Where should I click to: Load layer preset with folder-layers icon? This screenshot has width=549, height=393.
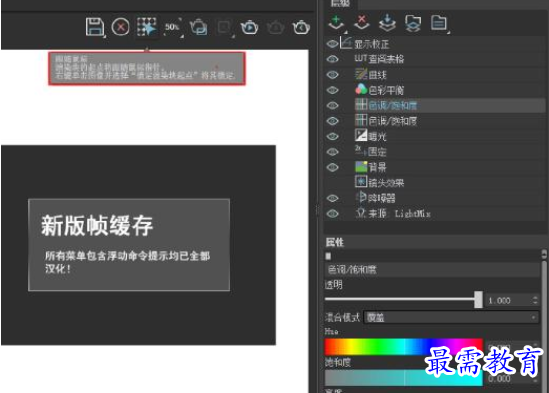click(x=413, y=23)
